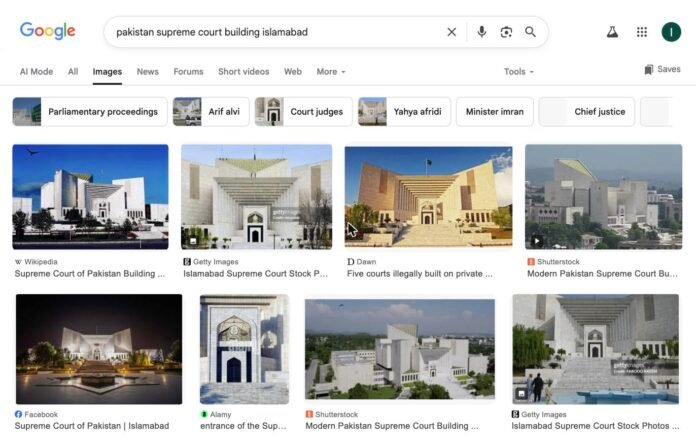This screenshot has width=696, height=445.
Task: Switch to the News tab
Action: point(147,71)
